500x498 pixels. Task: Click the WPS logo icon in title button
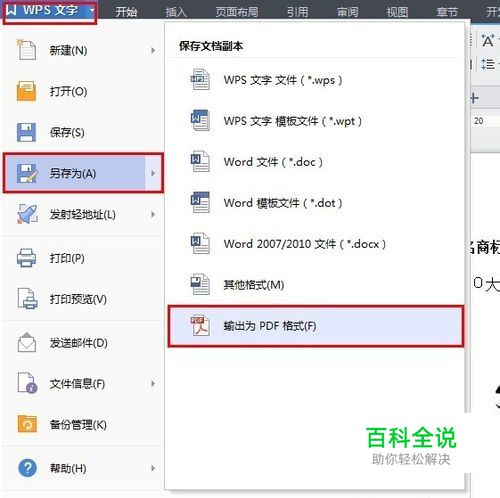(x=11, y=10)
